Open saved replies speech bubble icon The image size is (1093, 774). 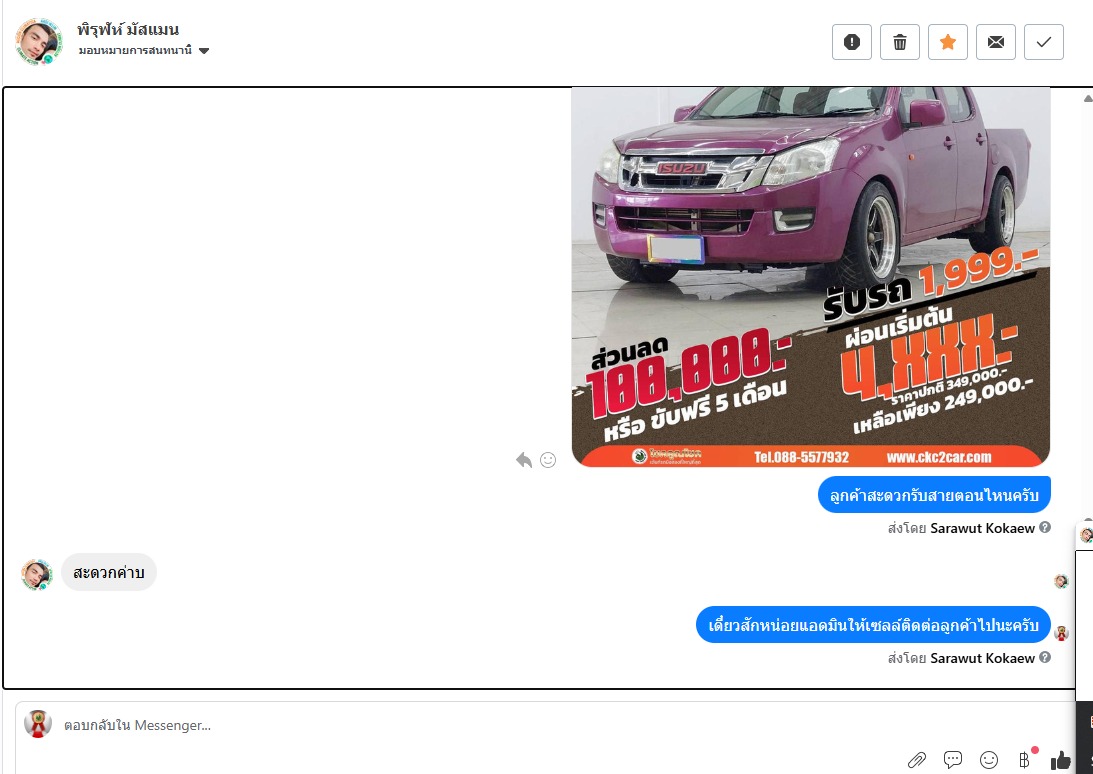(x=952, y=759)
